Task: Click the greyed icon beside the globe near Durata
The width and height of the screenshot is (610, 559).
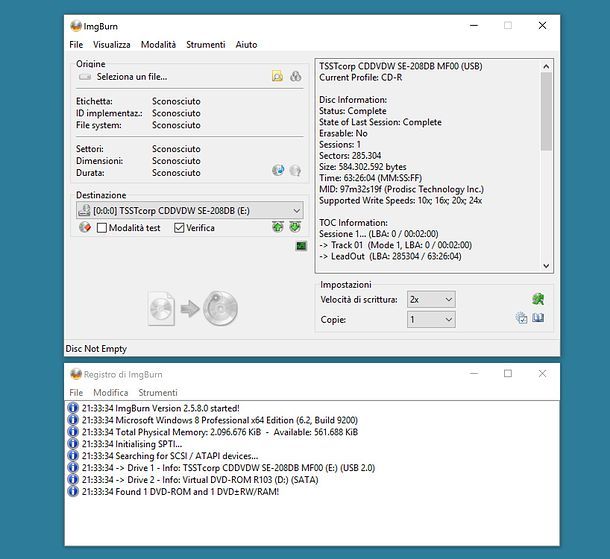Action: (295, 170)
